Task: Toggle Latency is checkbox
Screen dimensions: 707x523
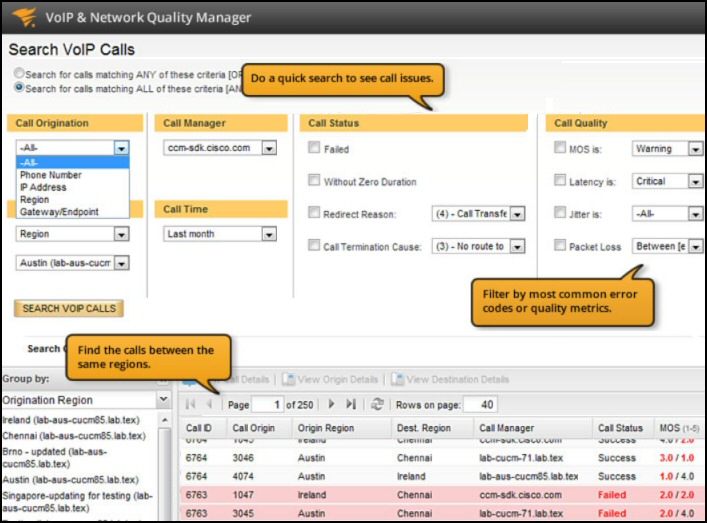Action: tap(560, 180)
